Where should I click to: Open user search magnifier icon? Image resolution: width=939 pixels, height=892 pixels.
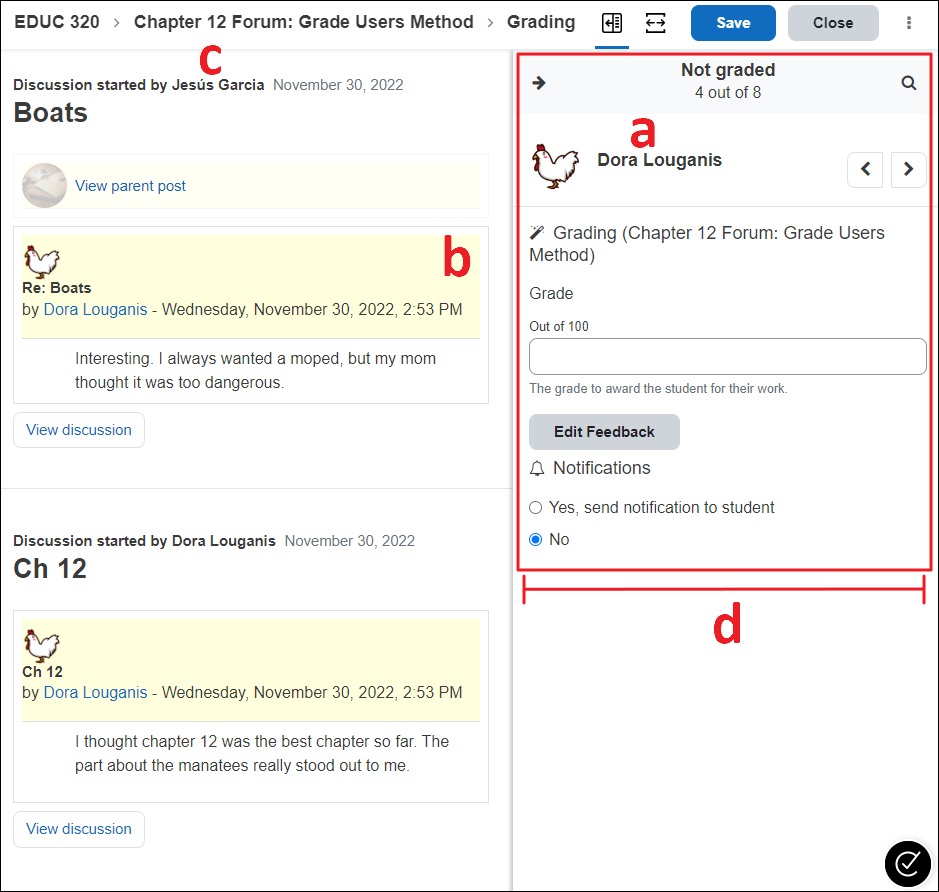tap(908, 83)
